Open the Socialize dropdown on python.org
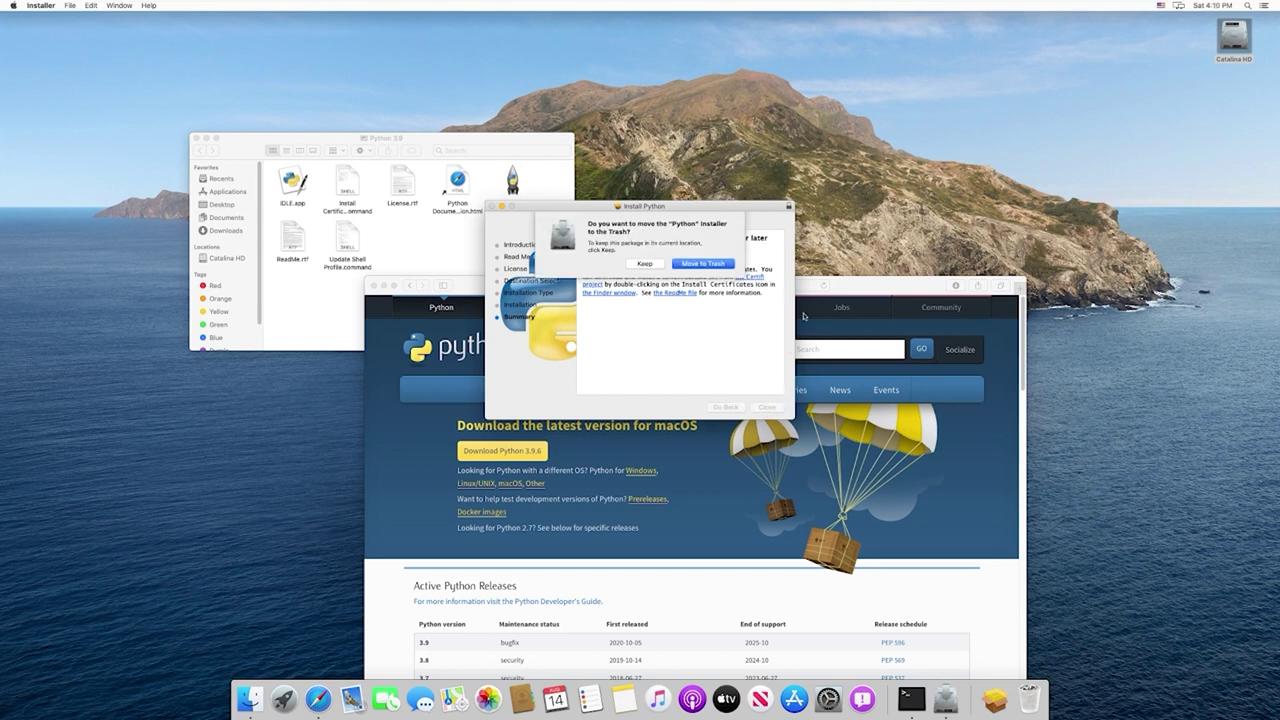Screen dimensions: 1280x720 pos(959,350)
